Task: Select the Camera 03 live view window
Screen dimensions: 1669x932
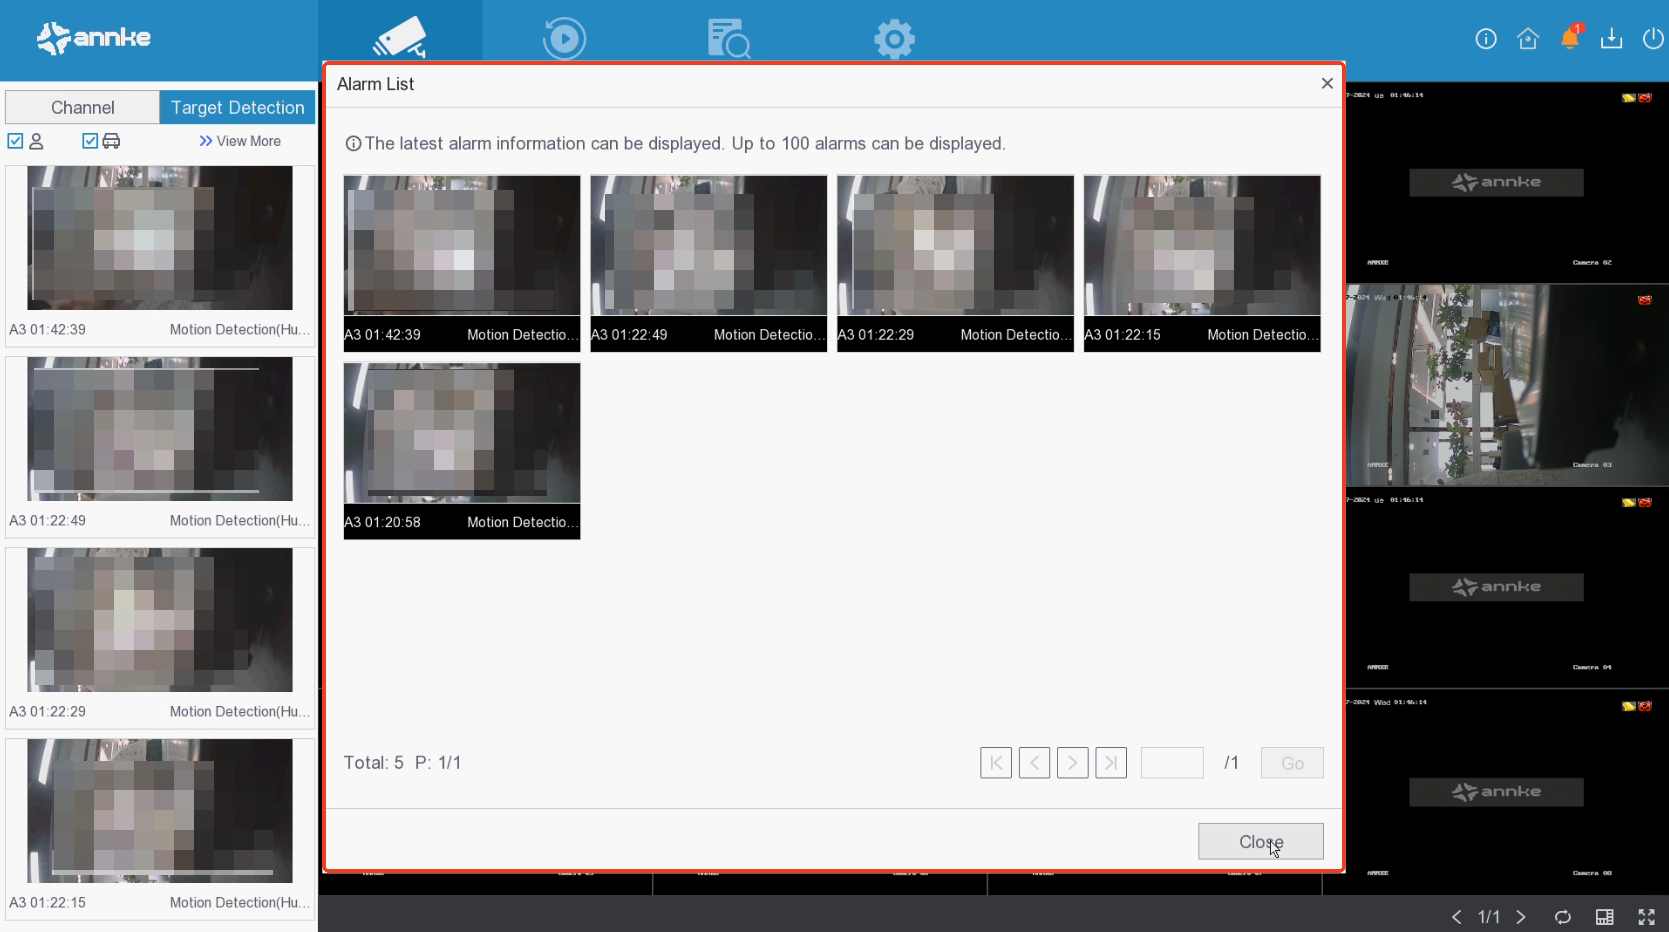Action: [x=1507, y=385]
